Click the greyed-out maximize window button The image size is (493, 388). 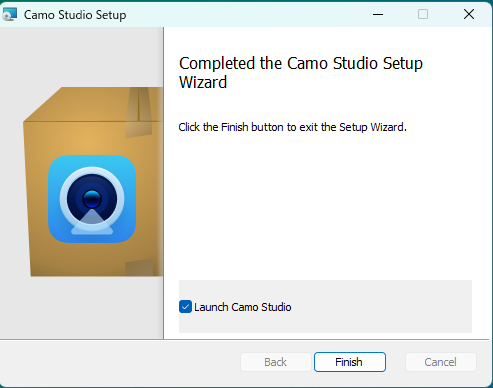[x=423, y=14]
